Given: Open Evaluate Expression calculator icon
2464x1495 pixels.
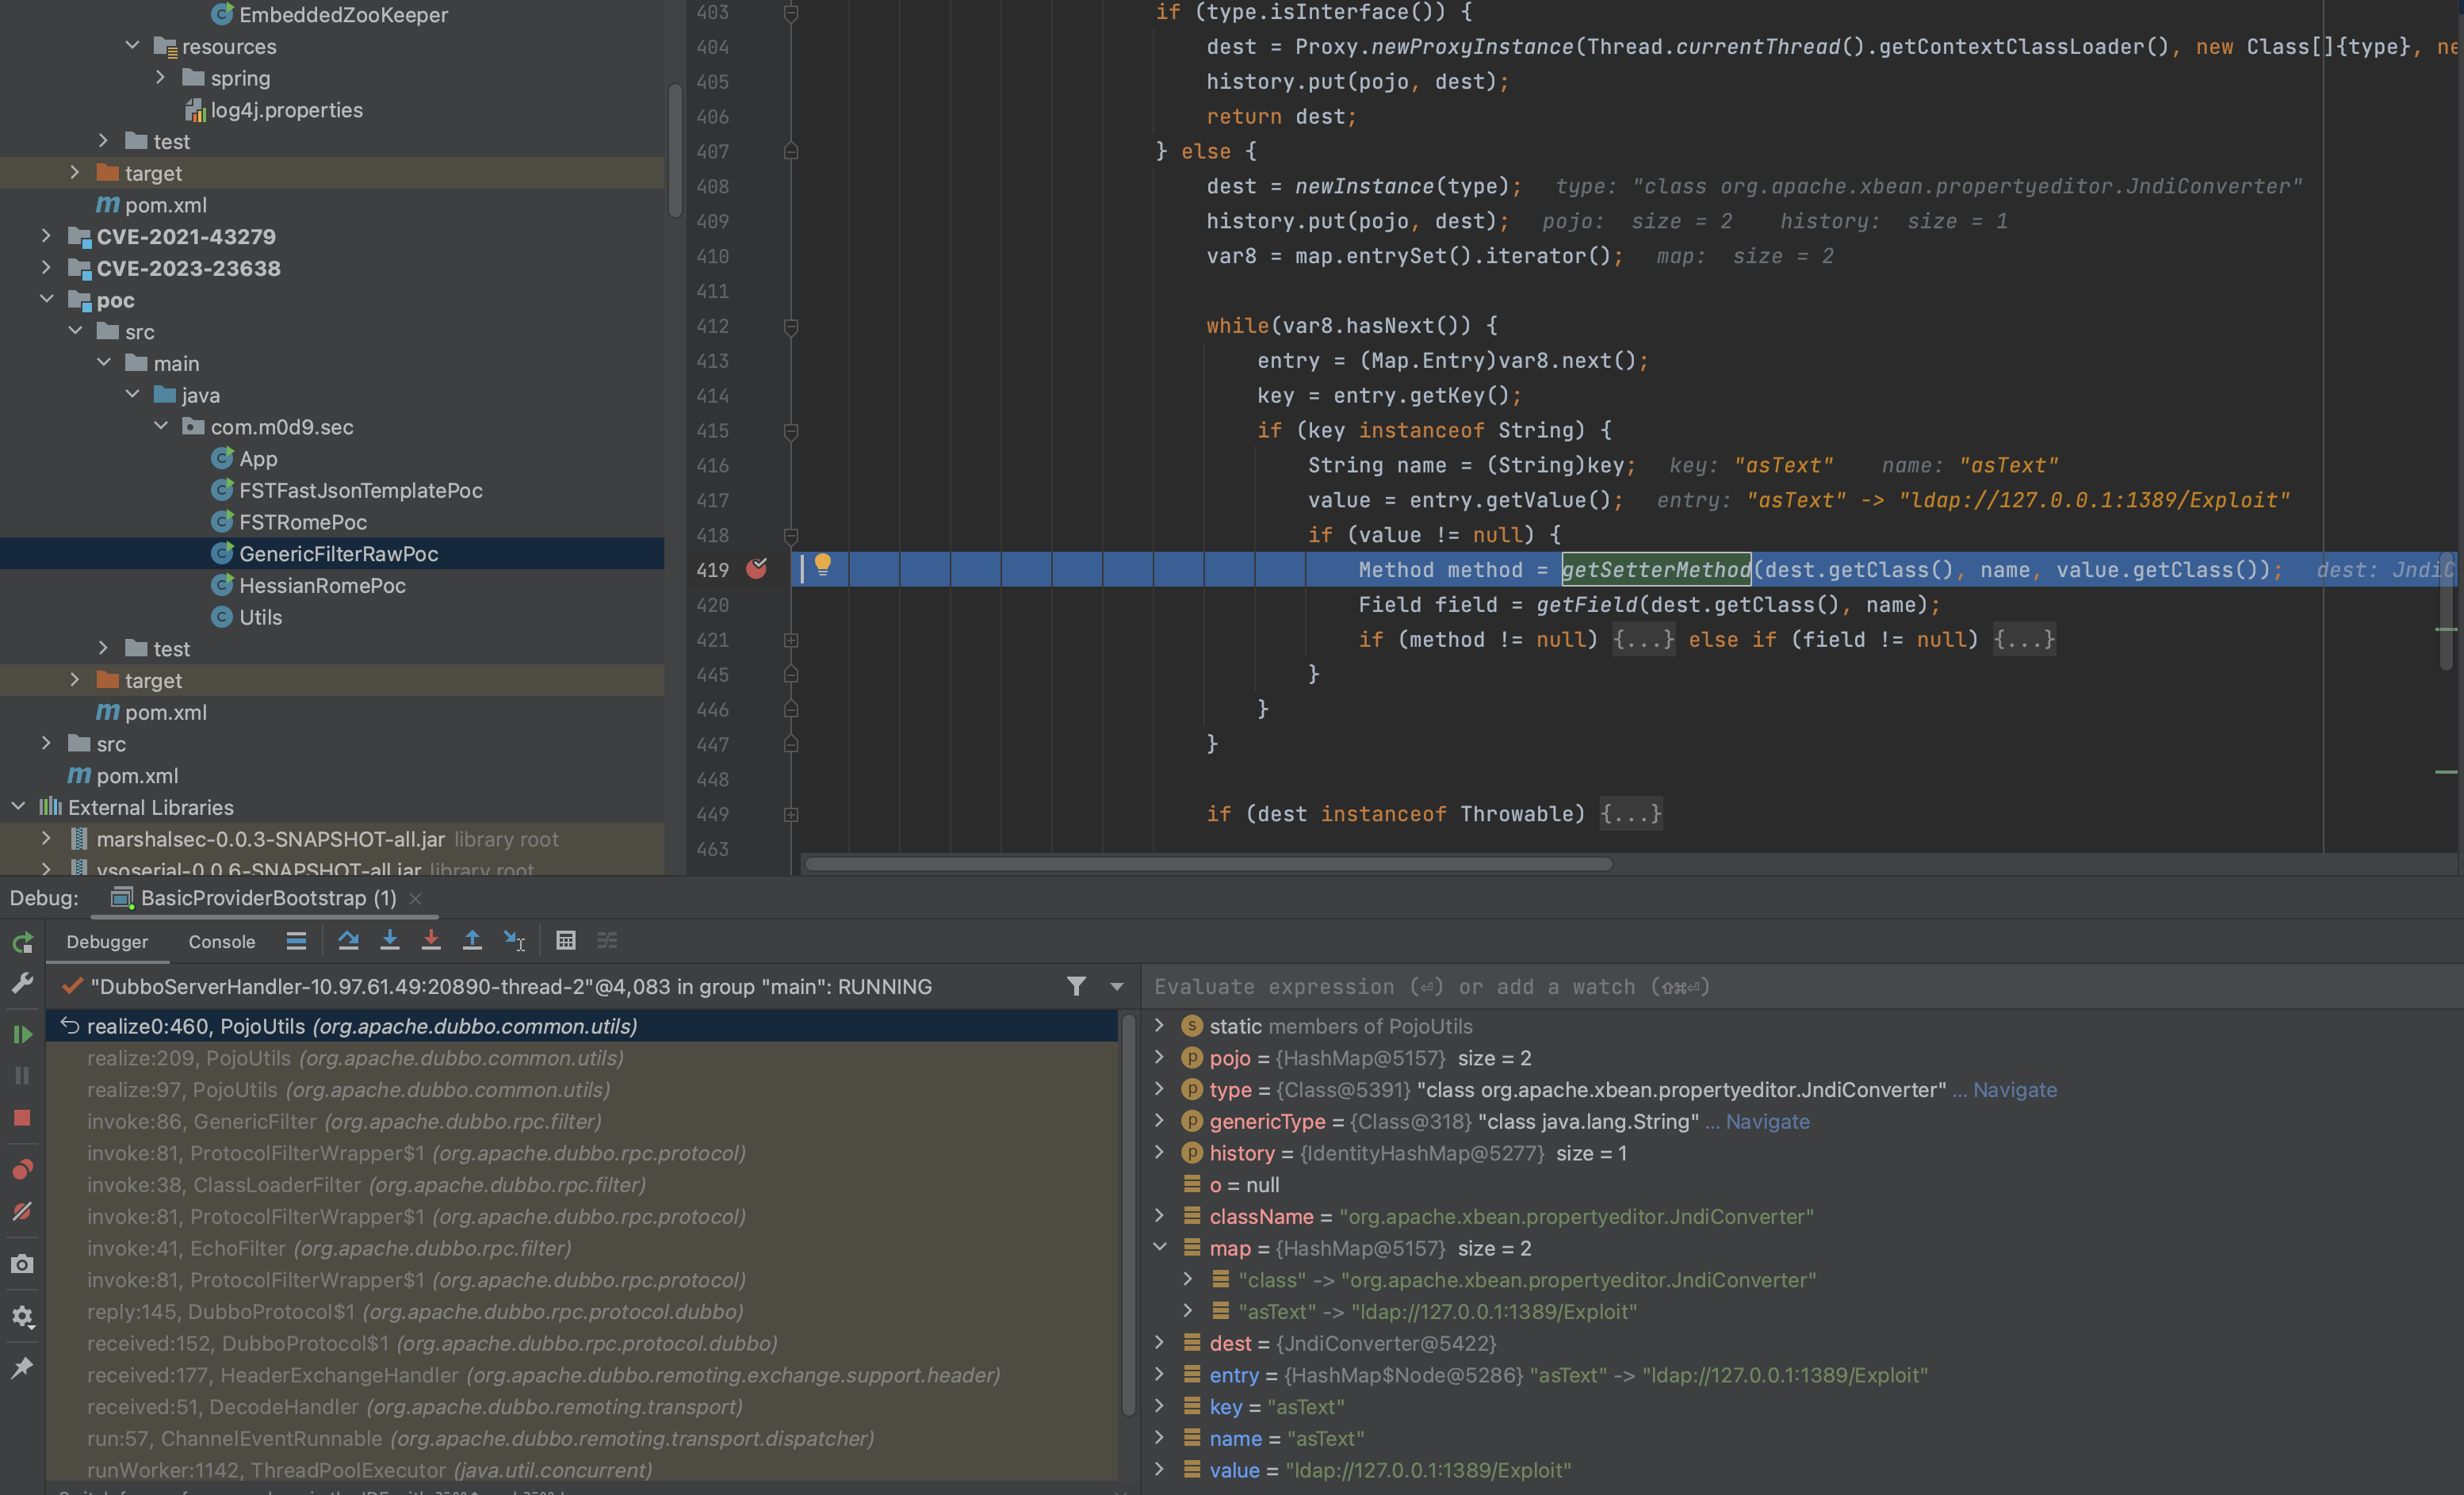Looking at the screenshot, I should pos(566,940).
